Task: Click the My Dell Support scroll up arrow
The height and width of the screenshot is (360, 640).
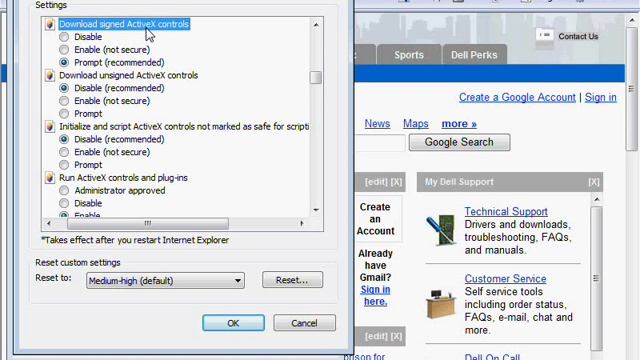Action: point(596,200)
